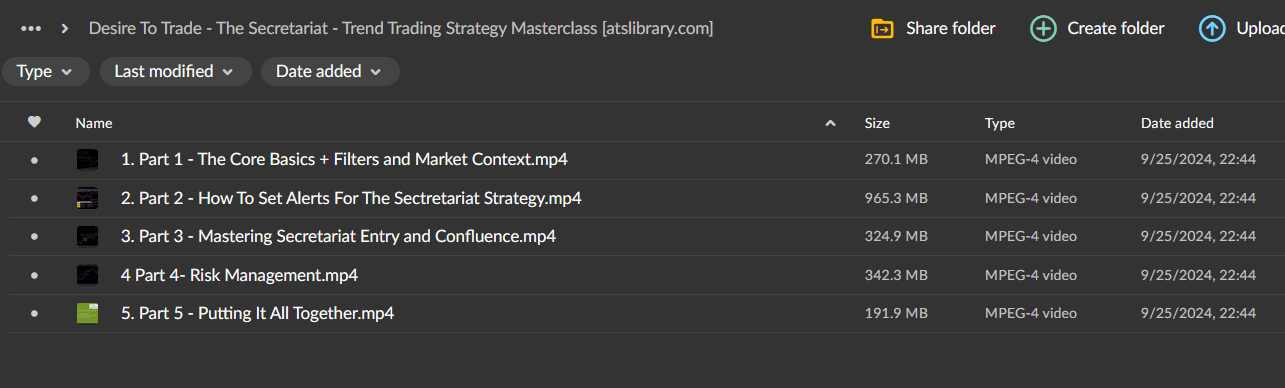
Task: Favorite the Part 3 Mastering Entry file dot
Action: tap(34, 237)
